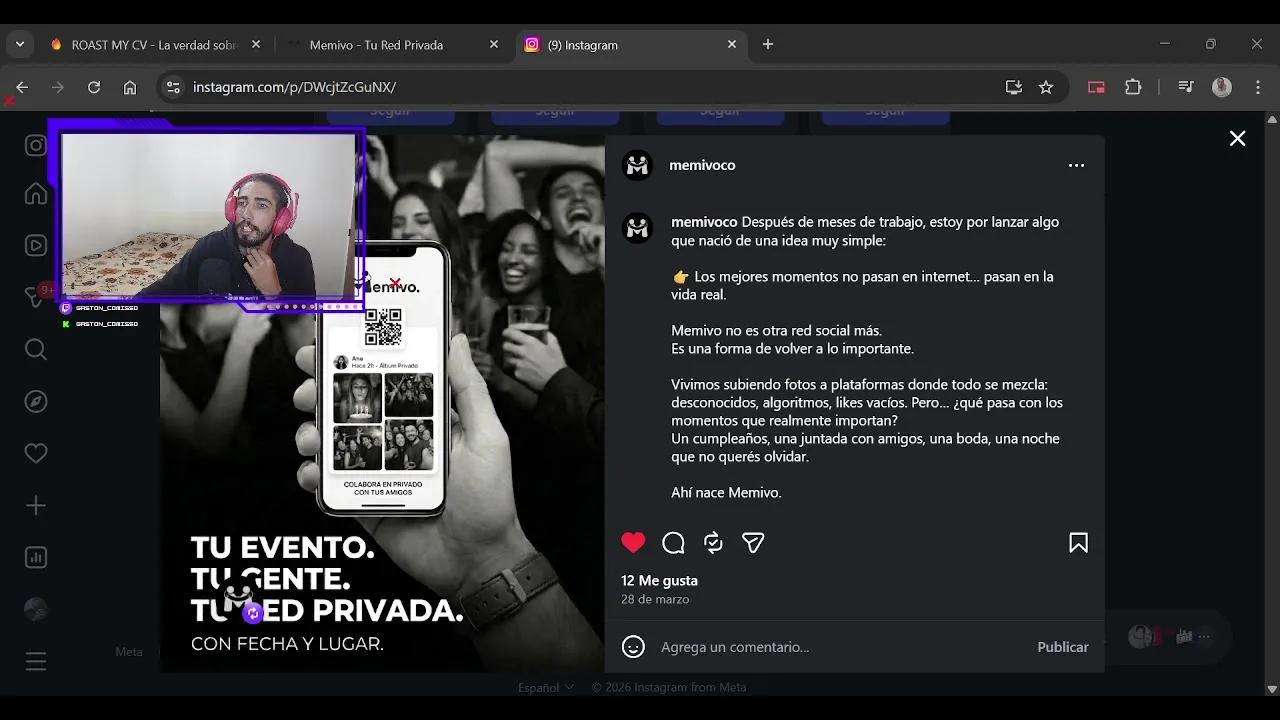The width and height of the screenshot is (1280, 720).
Task: Open the dashboard chart icon in sidebar
Action: [x=36, y=557]
